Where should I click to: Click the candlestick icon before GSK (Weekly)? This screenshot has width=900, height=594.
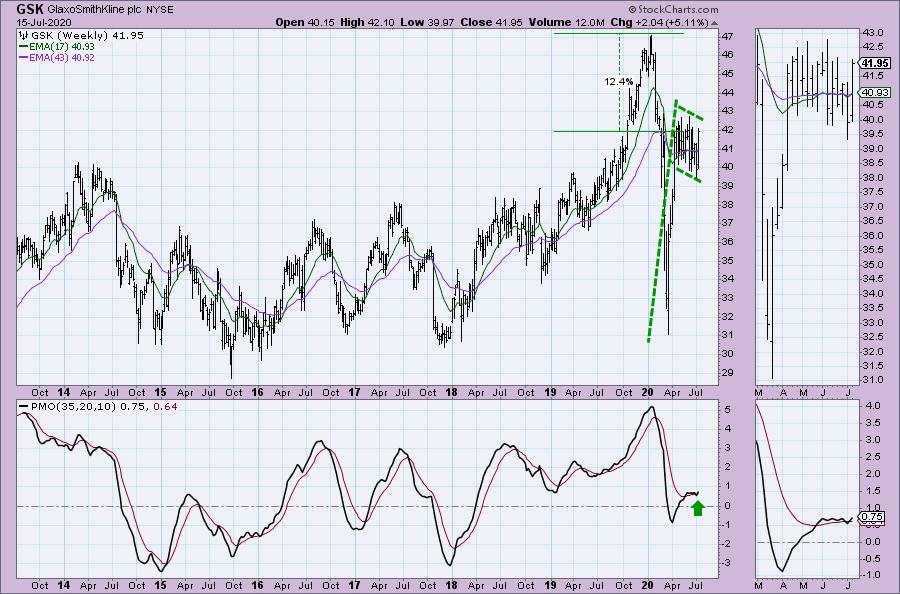[24, 36]
